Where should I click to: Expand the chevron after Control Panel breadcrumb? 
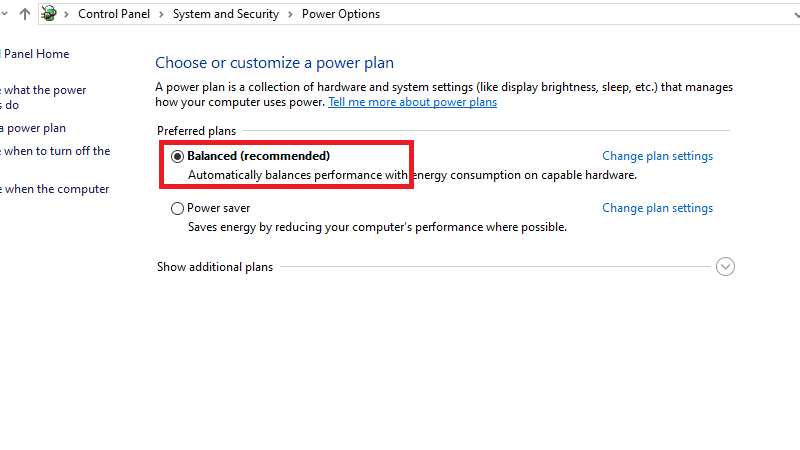[163, 15]
